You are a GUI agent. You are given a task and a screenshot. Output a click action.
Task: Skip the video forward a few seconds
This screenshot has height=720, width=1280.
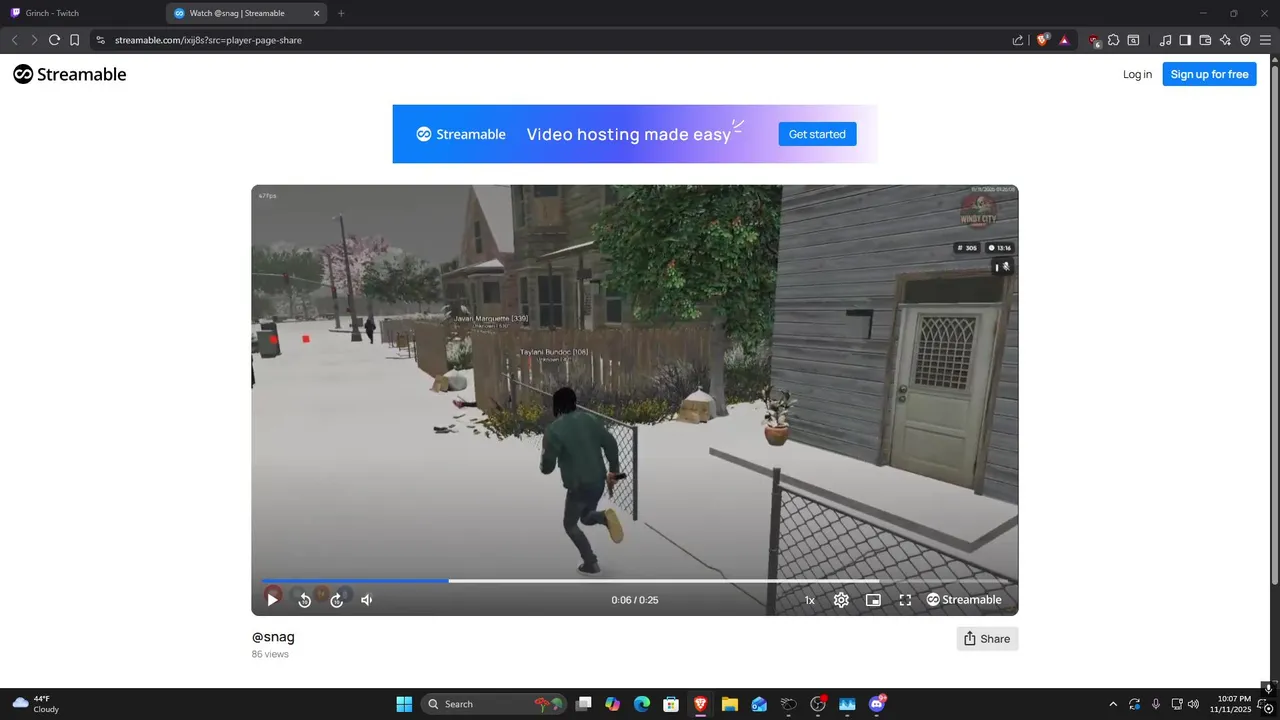(337, 600)
